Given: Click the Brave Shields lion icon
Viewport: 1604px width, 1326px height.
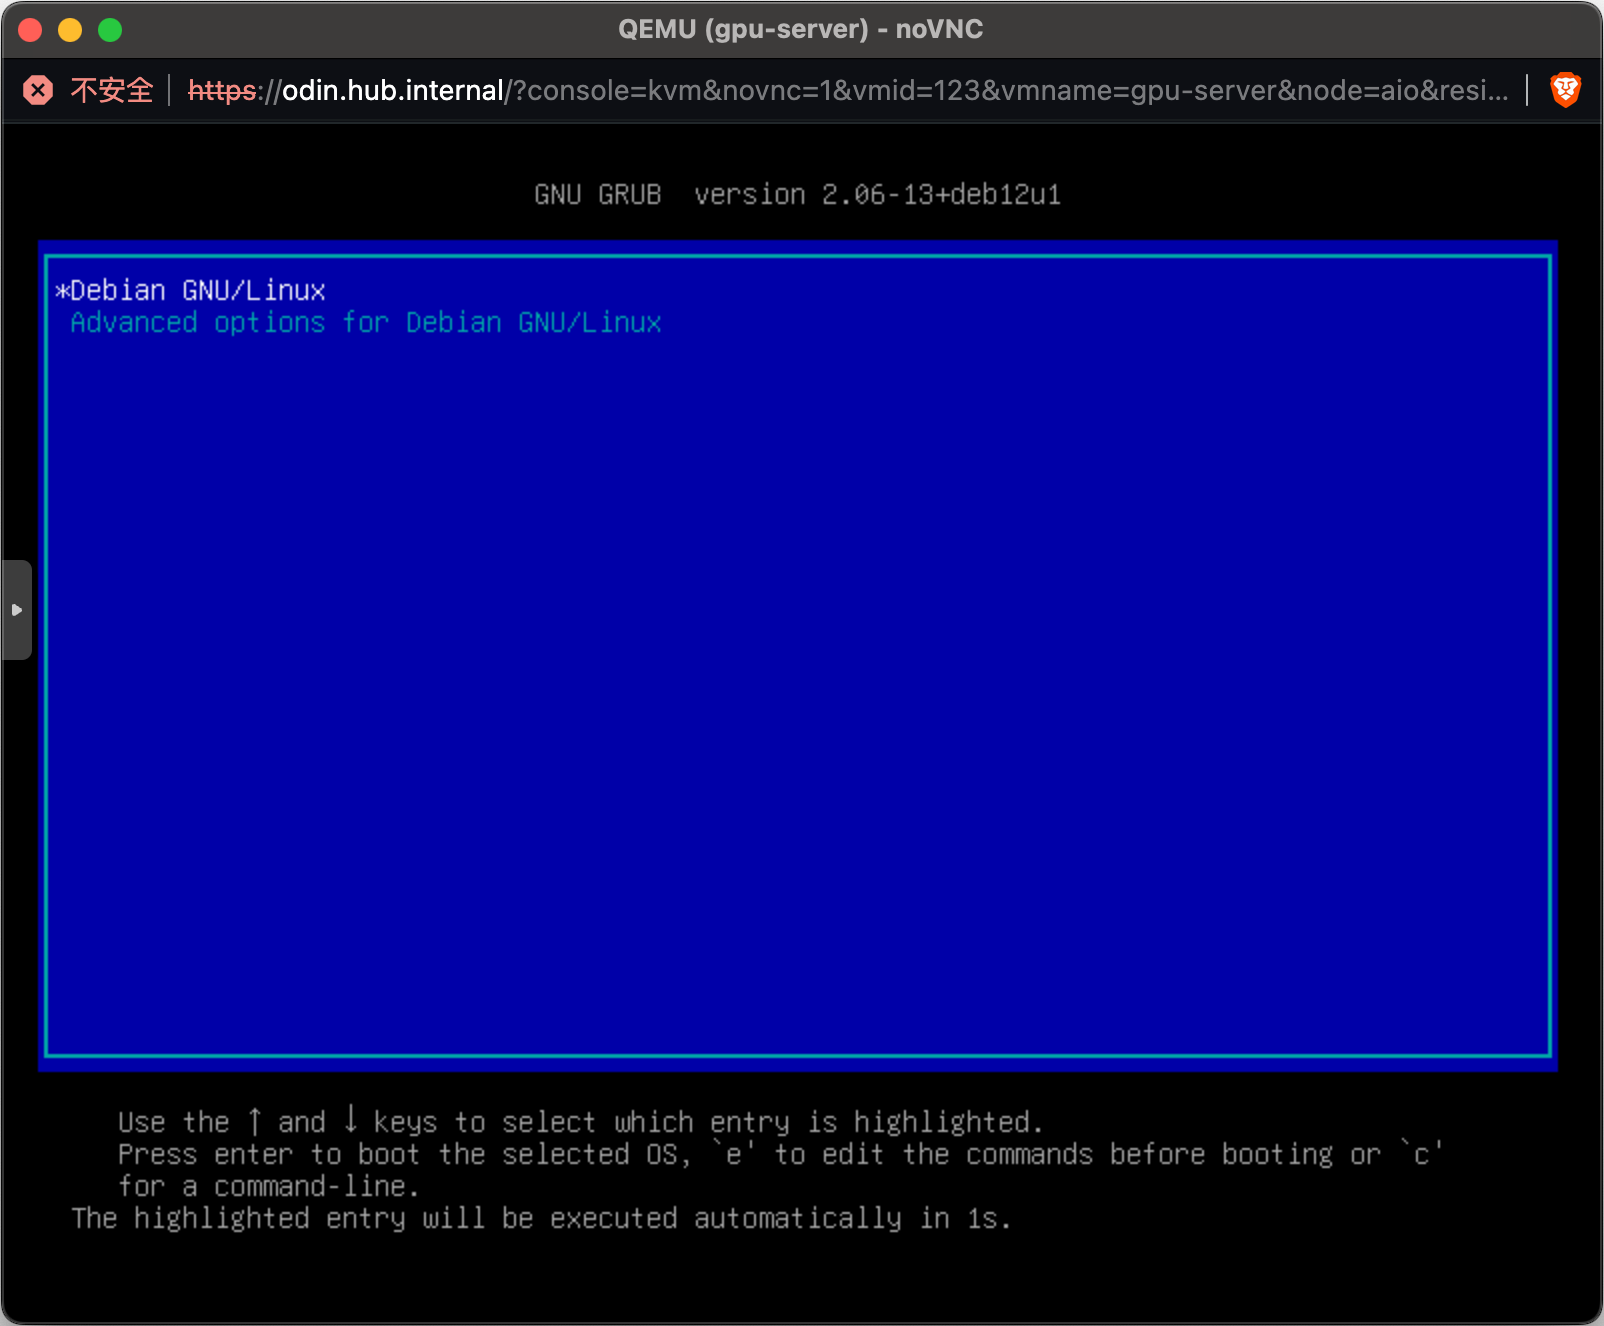Looking at the screenshot, I should pyautogui.click(x=1566, y=90).
